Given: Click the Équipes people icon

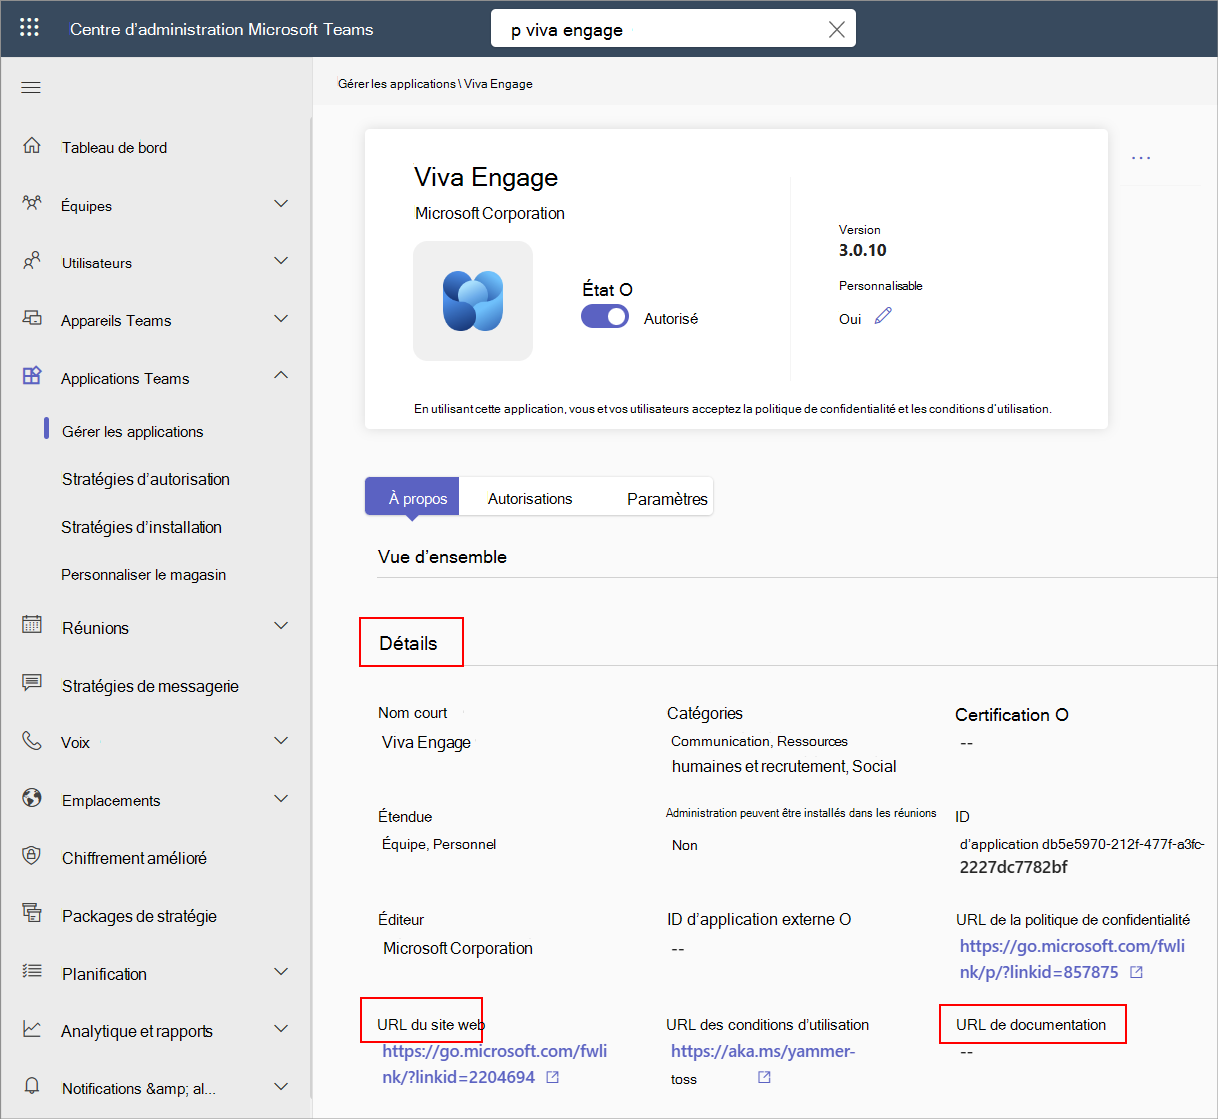Looking at the screenshot, I should click(x=32, y=204).
